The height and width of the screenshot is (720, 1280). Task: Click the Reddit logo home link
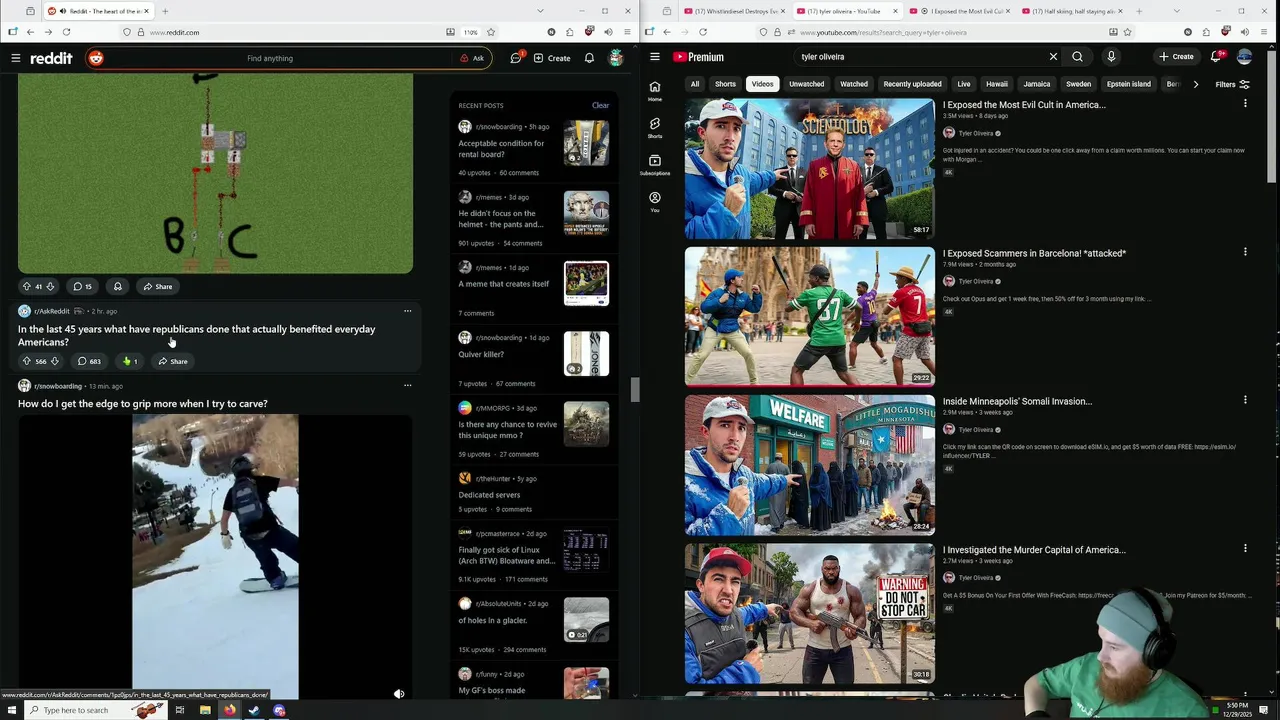pos(51,58)
